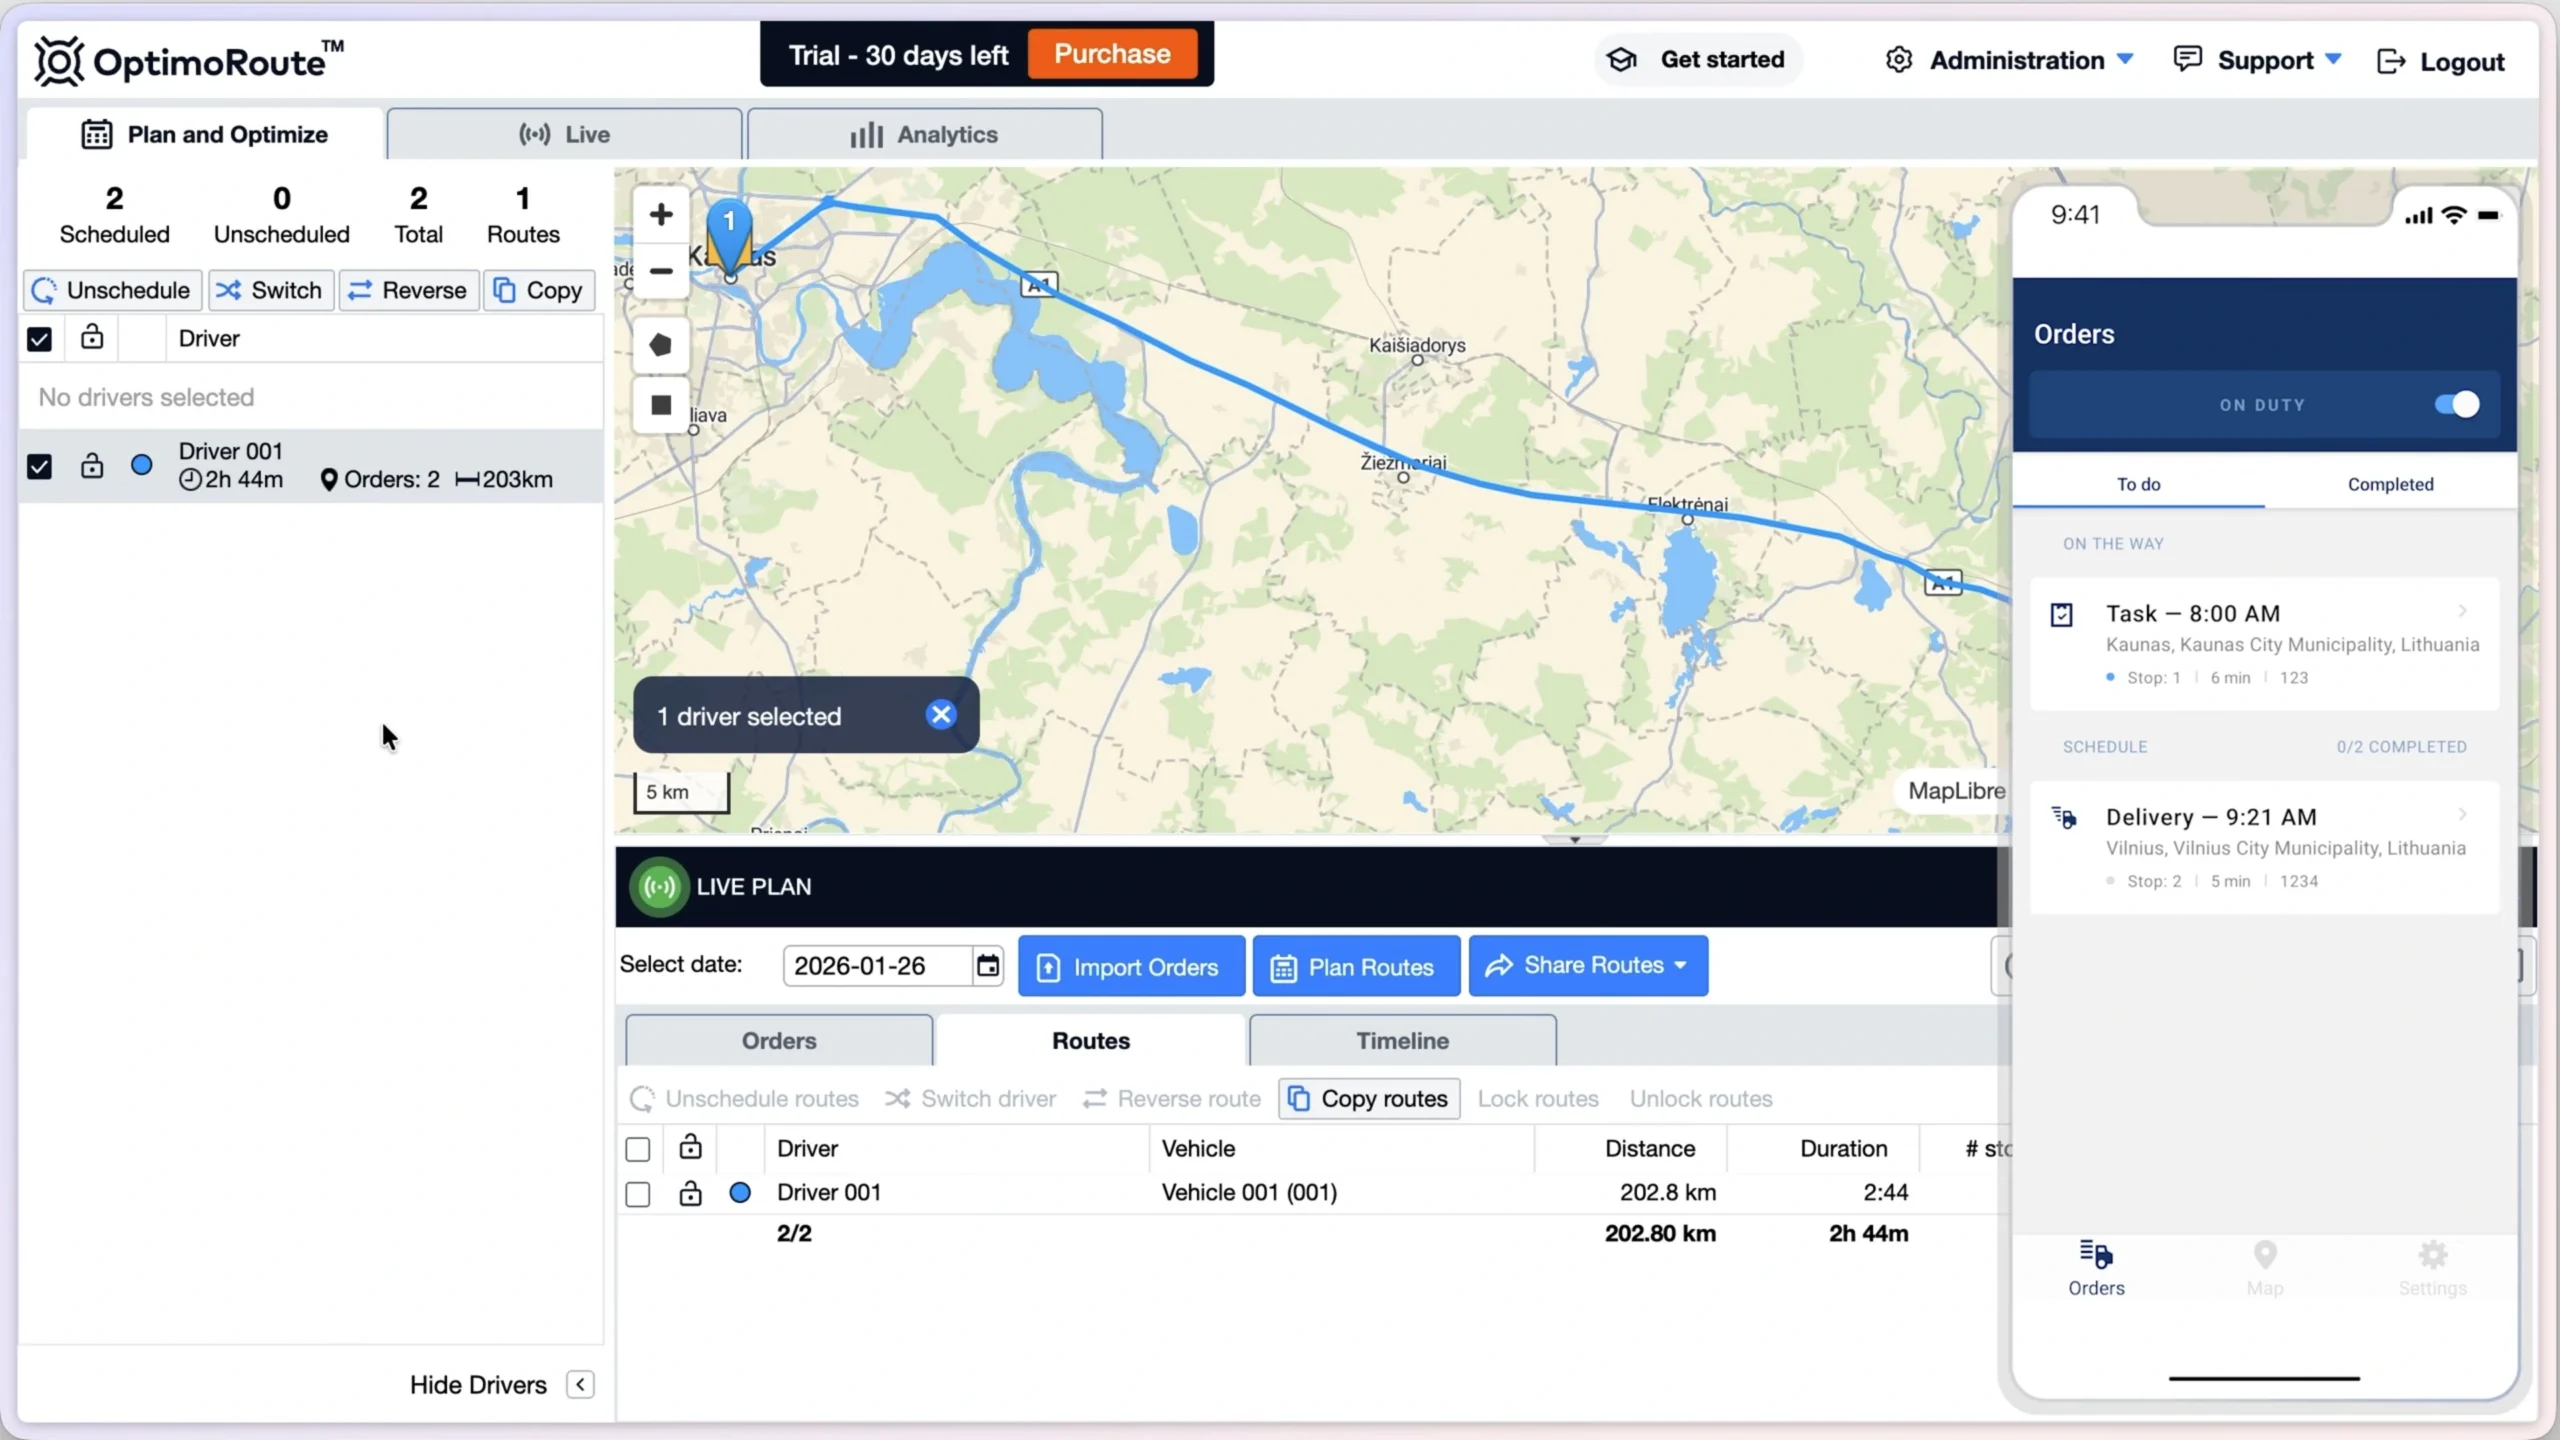Toggle the select-all drivers header checkbox
Image resolution: width=2560 pixels, height=1440 pixels.
click(x=39, y=339)
